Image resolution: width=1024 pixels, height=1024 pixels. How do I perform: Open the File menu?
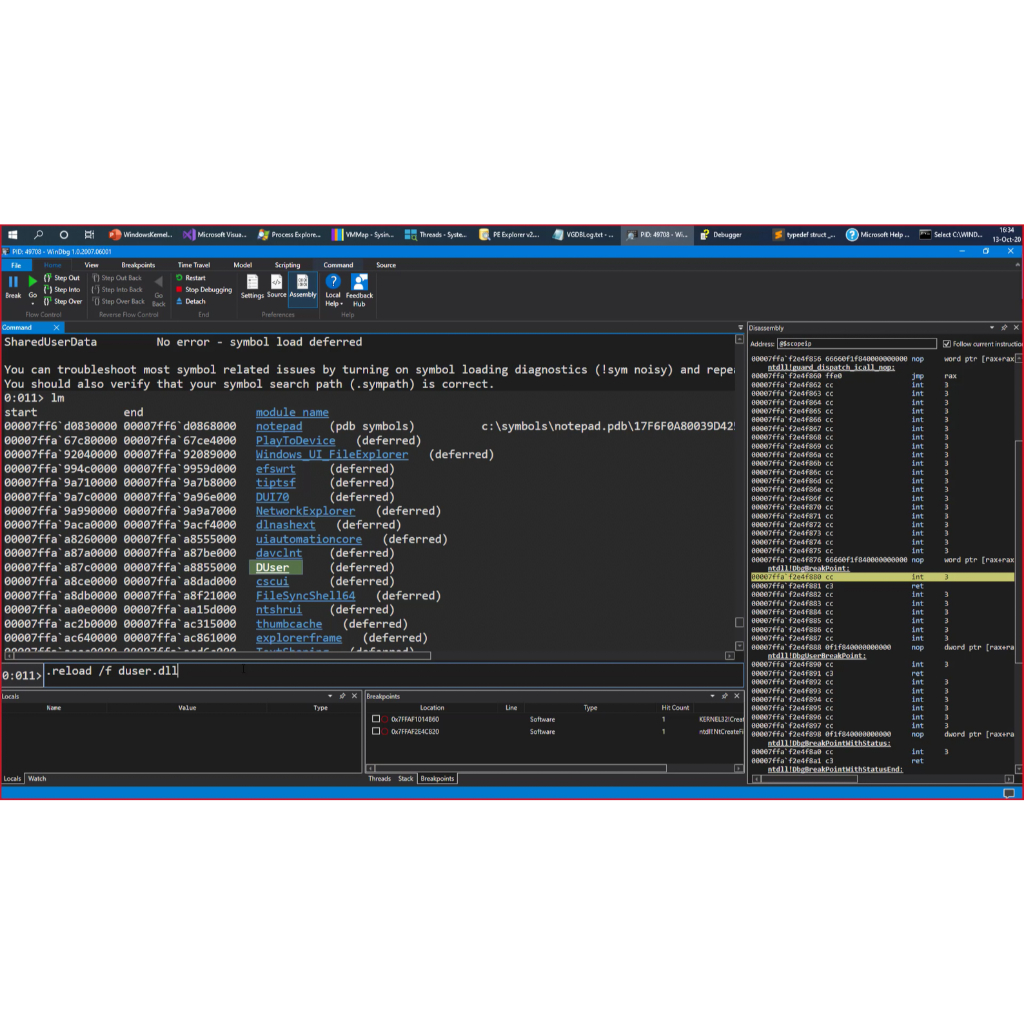pyautogui.click(x=16, y=265)
